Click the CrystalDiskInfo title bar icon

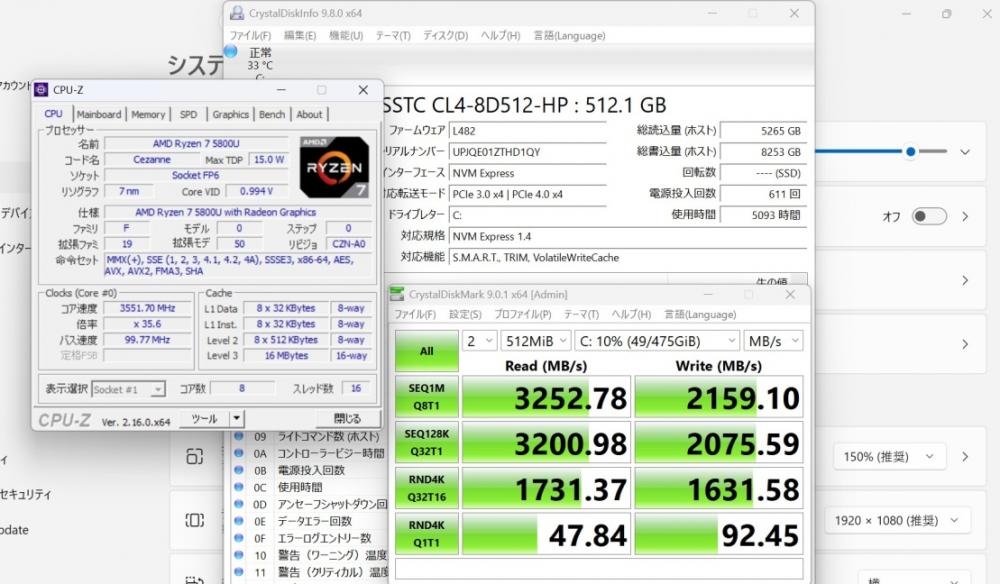pos(237,13)
